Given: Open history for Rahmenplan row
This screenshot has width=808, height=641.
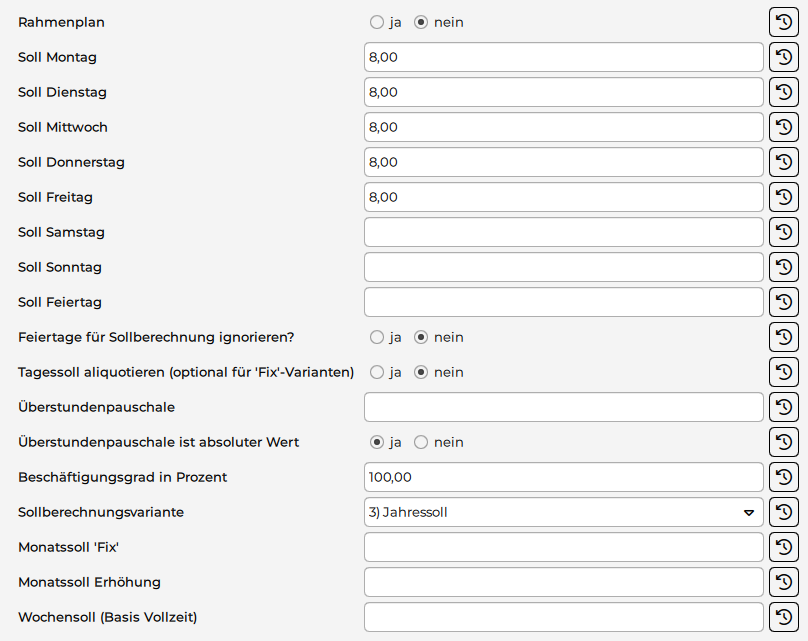Looking at the screenshot, I should (x=784, y=22).
